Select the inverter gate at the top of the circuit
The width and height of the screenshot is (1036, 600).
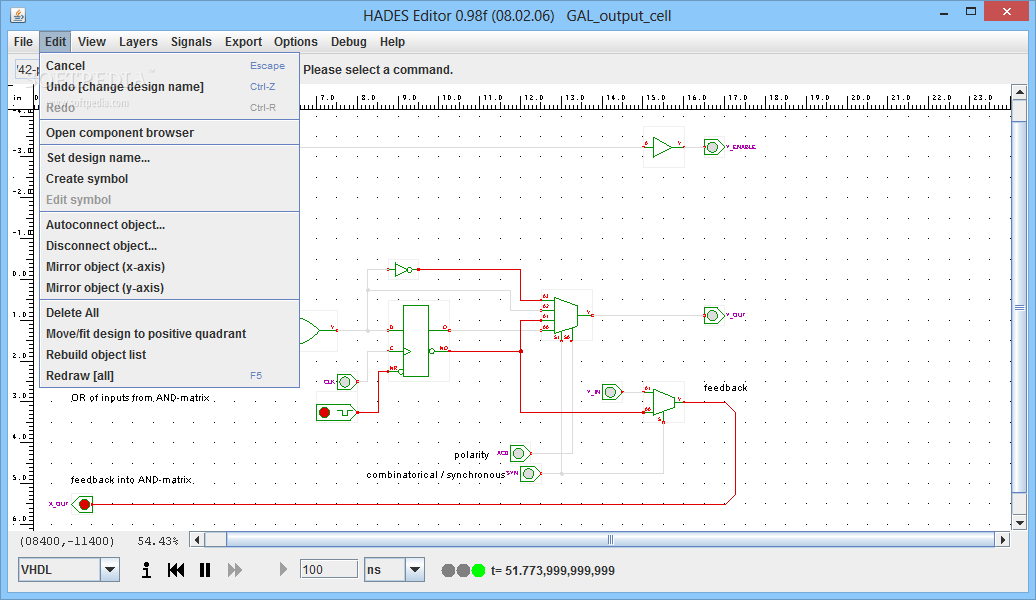(403, 270)
